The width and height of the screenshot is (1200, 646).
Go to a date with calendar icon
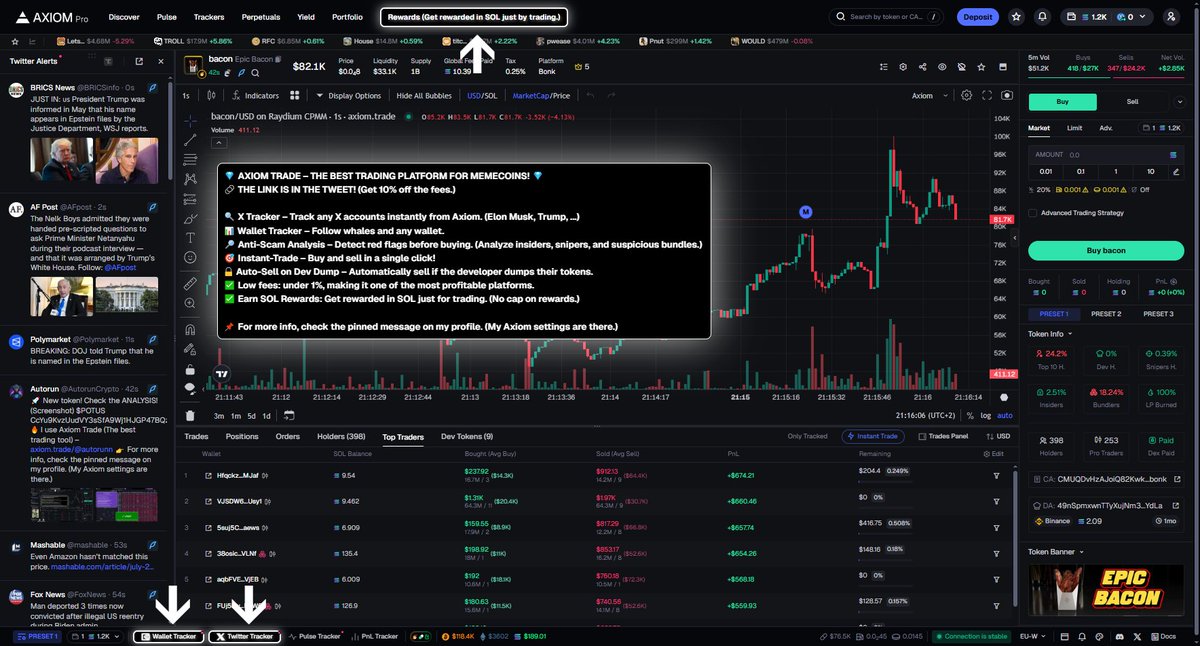(289, 415)
